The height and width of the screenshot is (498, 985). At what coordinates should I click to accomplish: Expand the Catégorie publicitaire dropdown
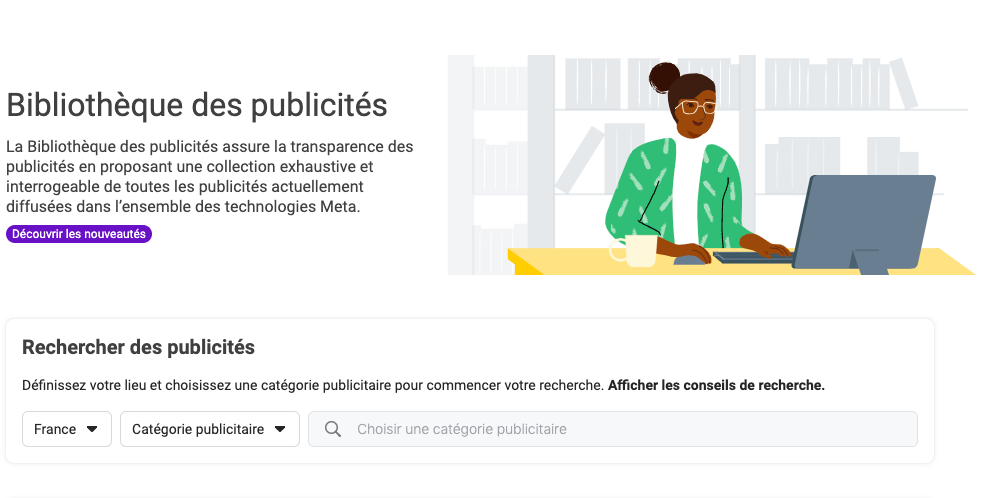pos(210,429)
